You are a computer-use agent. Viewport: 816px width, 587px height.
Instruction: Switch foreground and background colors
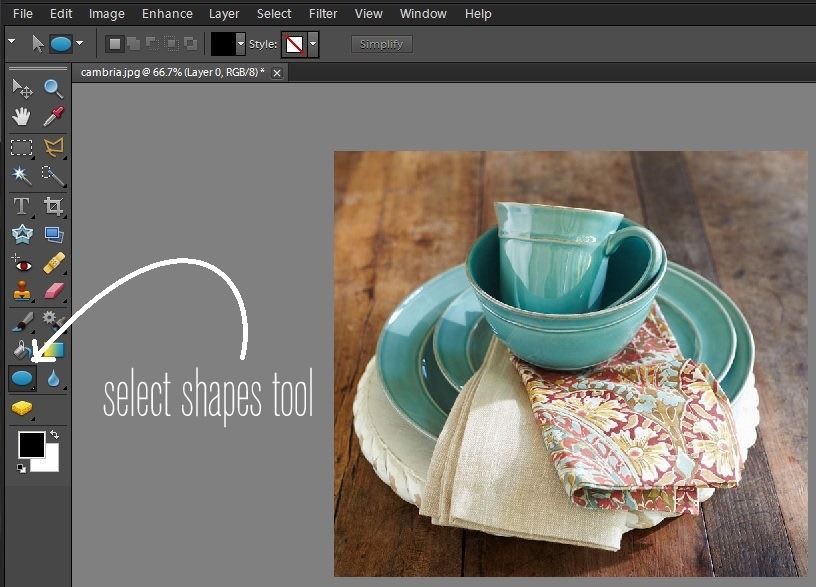coord(53,436)
